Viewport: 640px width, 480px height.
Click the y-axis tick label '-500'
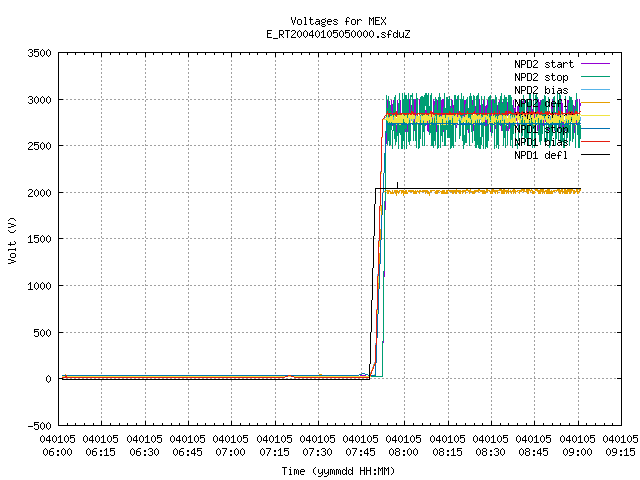point(40,426)
